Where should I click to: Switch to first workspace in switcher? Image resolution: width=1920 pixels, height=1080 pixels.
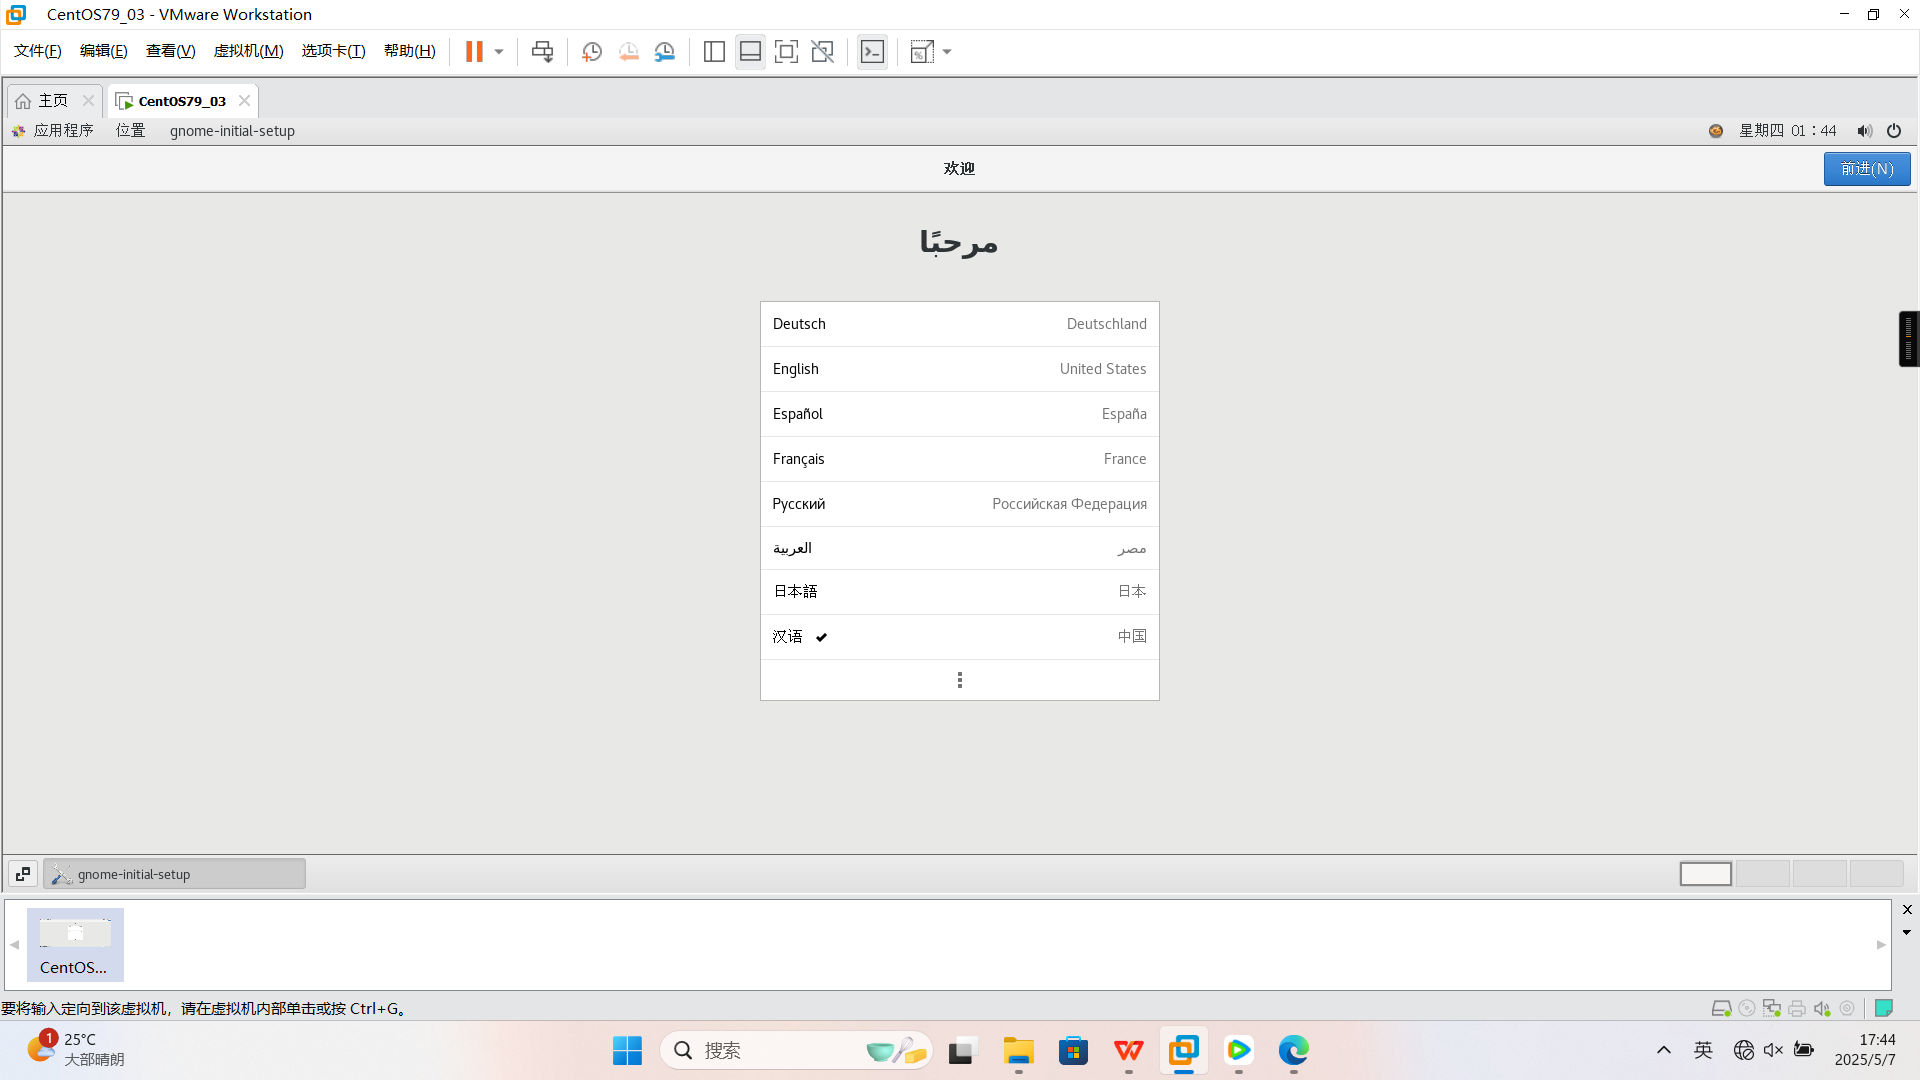[1706, 874]
